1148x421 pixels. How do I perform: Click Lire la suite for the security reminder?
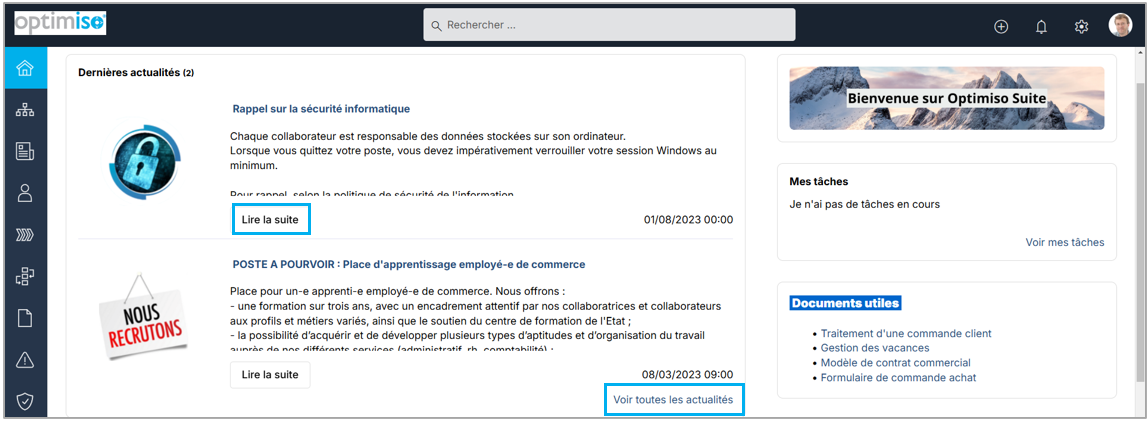tap(270, 219)
